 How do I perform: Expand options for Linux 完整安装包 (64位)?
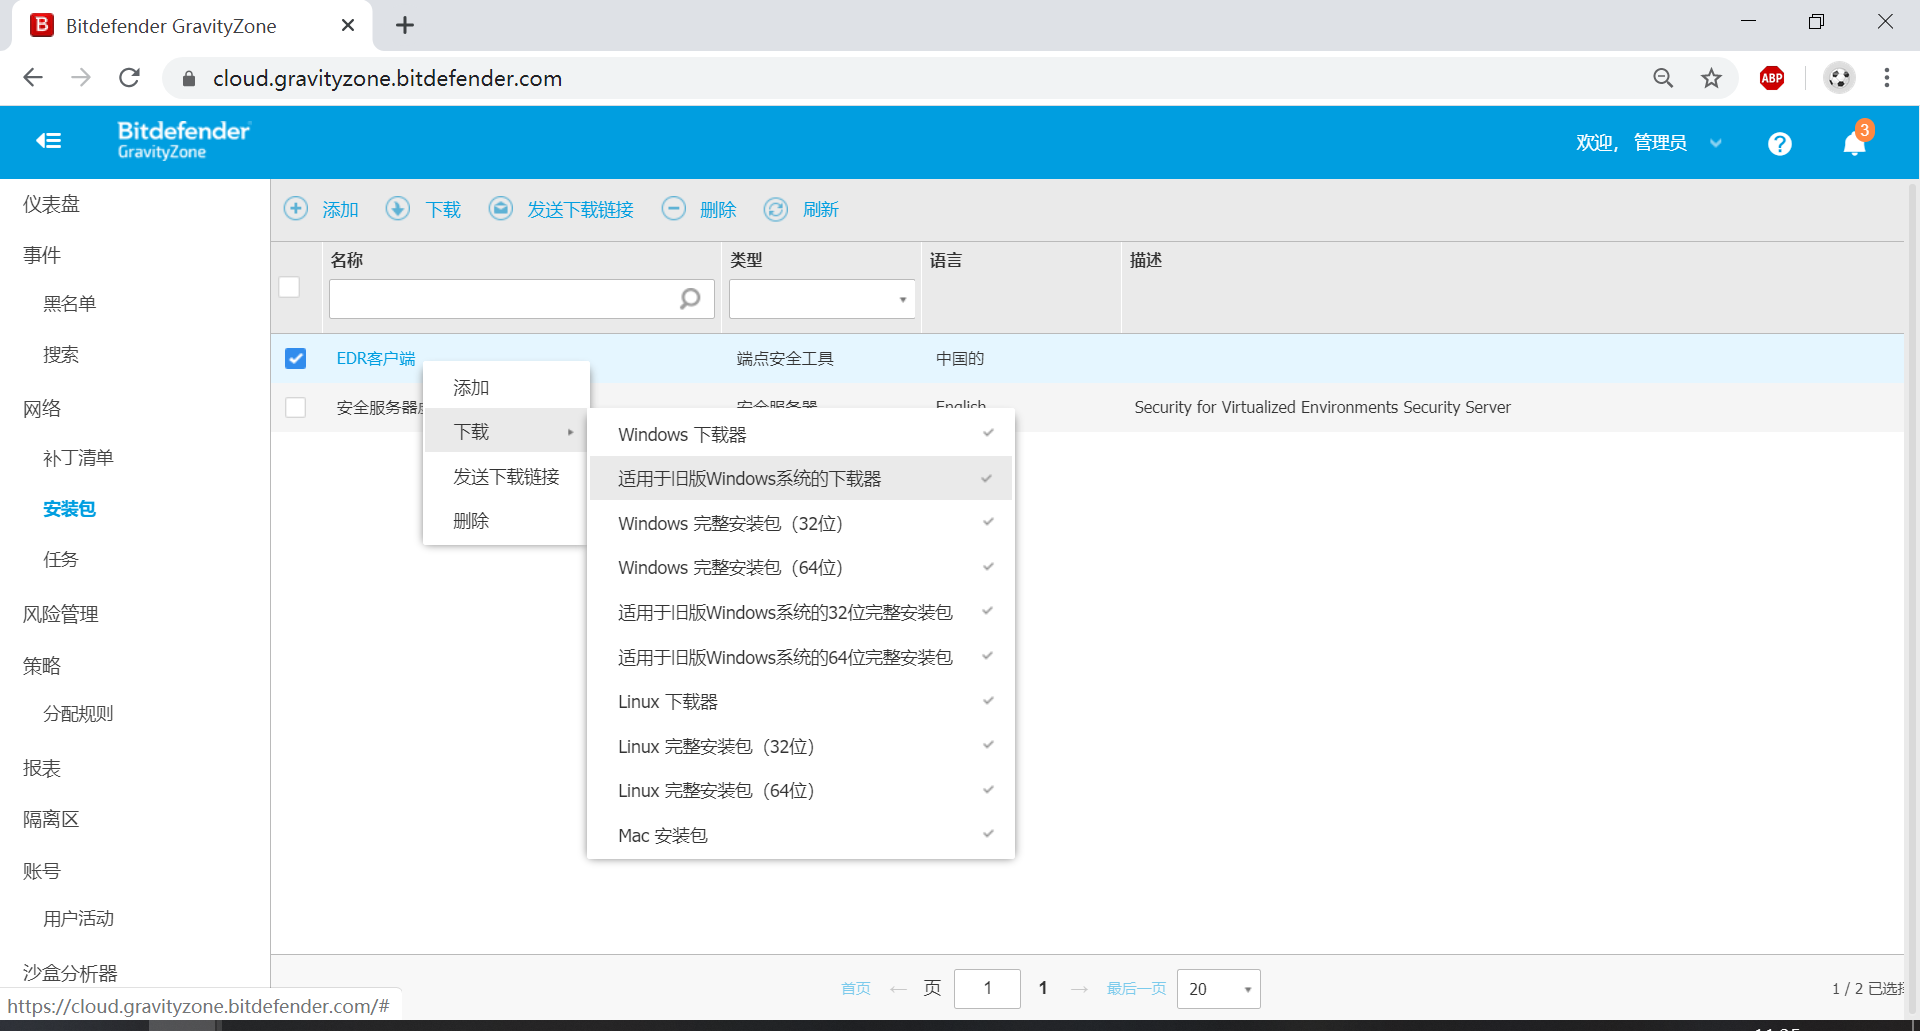[988, 789]
